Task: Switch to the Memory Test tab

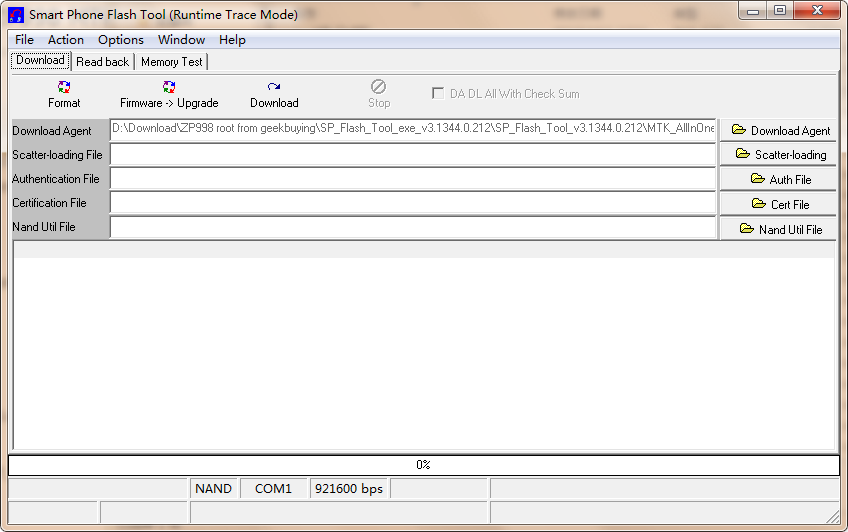Action: pyautogui.click(x=171, y=62)
